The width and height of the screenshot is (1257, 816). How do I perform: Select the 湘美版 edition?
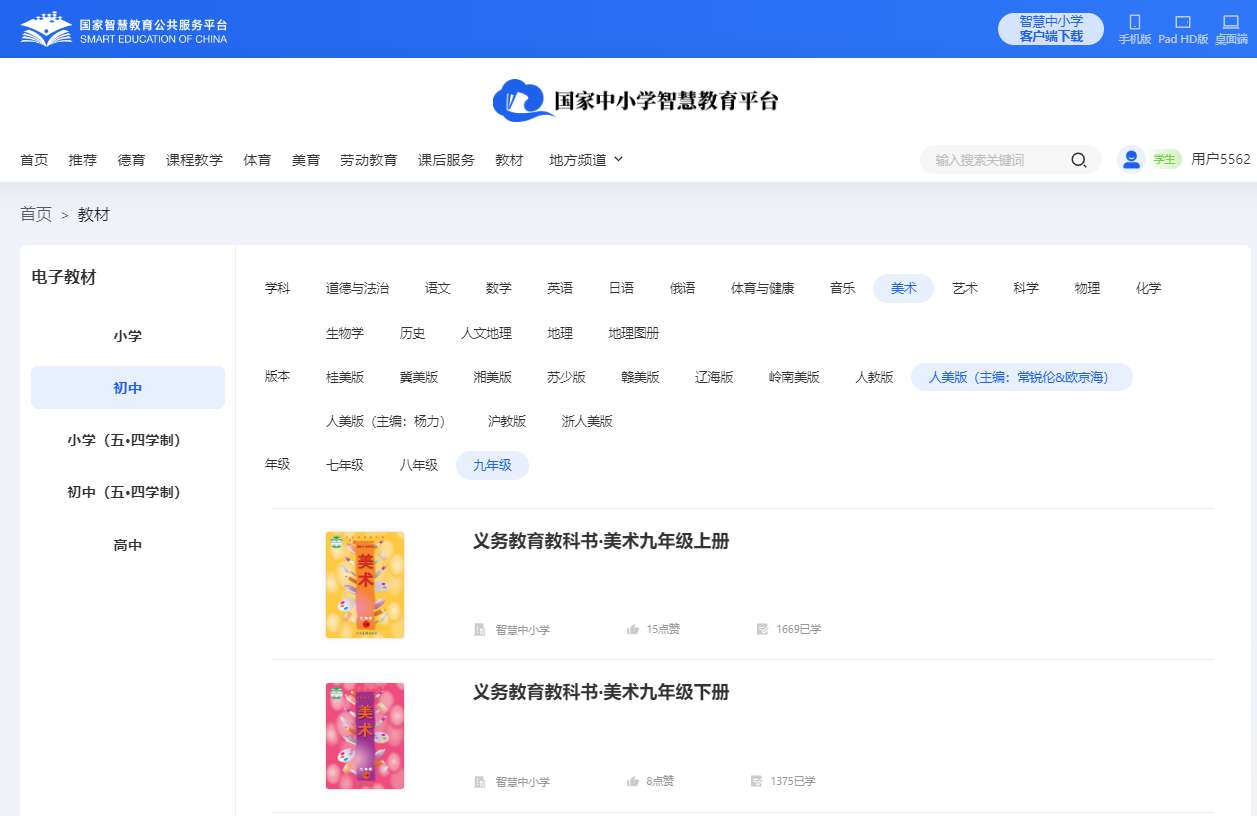(493, 377)
